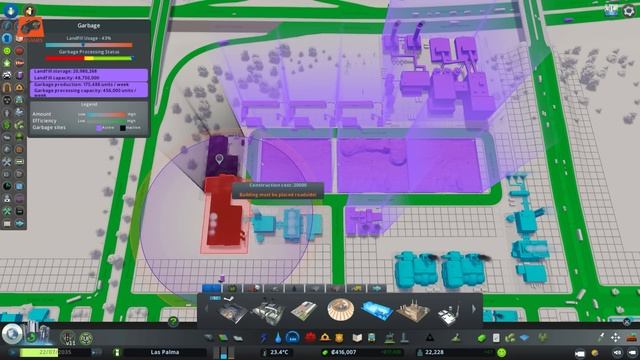Open the Police services menu
The image size is (640, 360).
pyautogui.click(x=339, y=338)
